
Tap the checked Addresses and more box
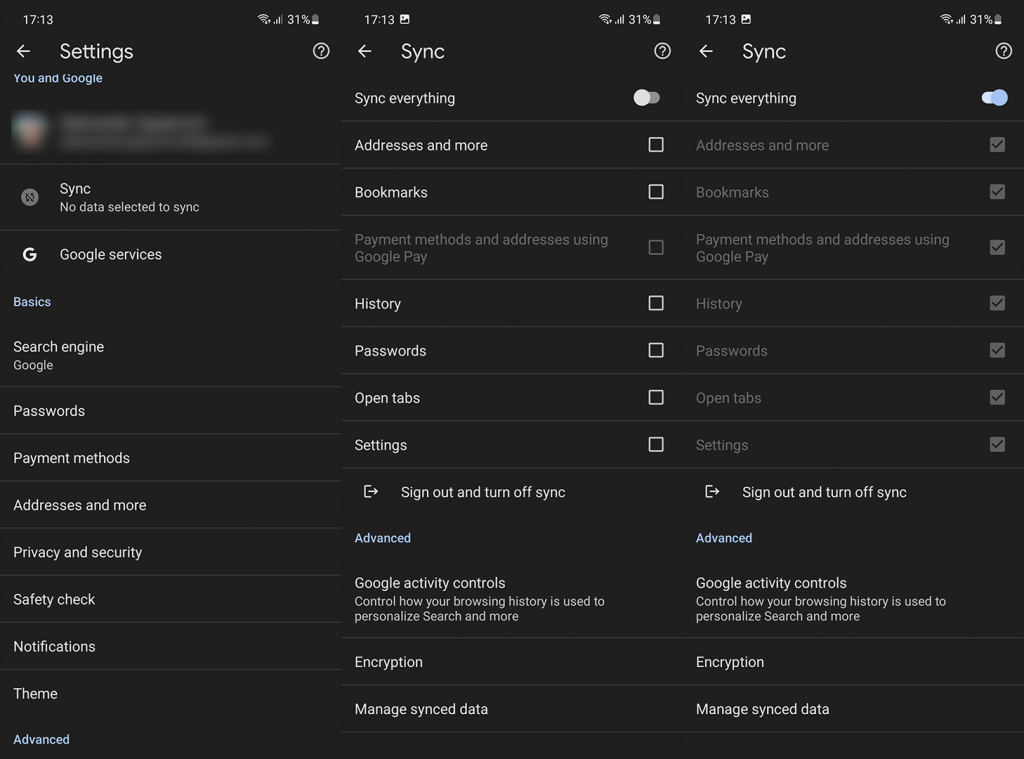(x=997, y=144)
